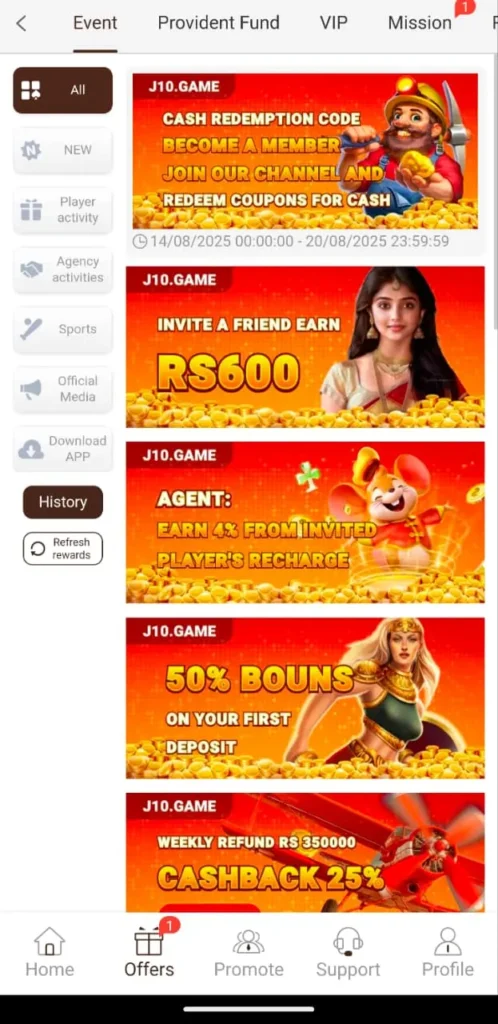This screenshot has width=498, height=1024.
Task: Select the All category button
Action: pyautogui.click(x=63, y=90)
